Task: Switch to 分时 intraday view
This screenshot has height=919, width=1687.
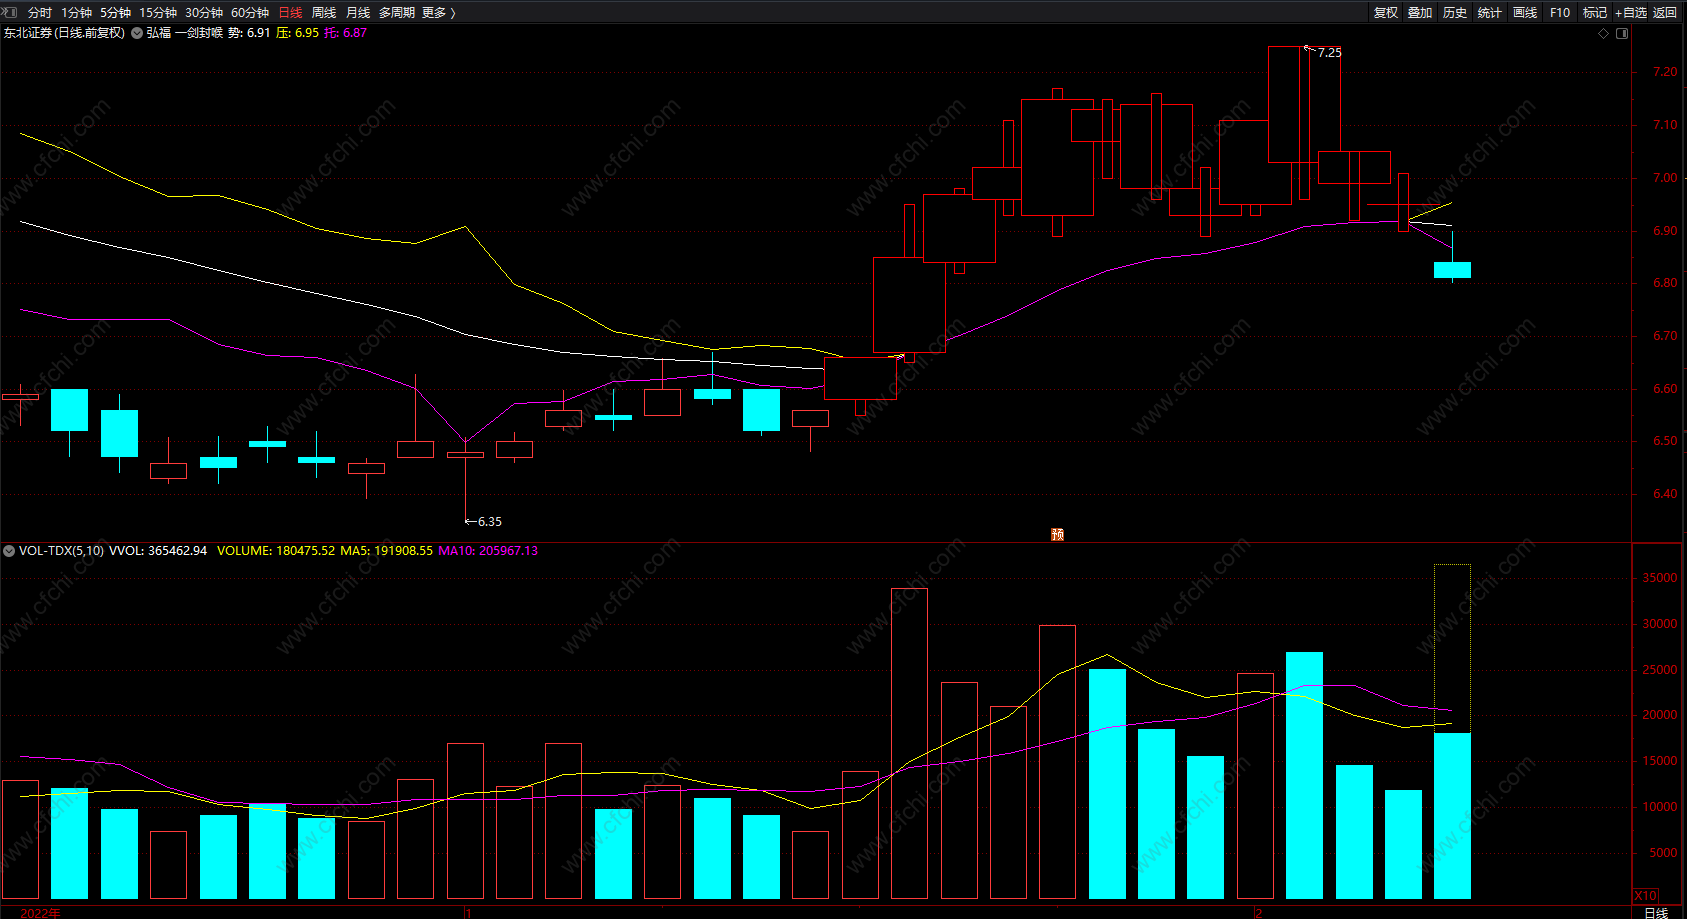Action: pyautogui.click(x=40, y=13)
